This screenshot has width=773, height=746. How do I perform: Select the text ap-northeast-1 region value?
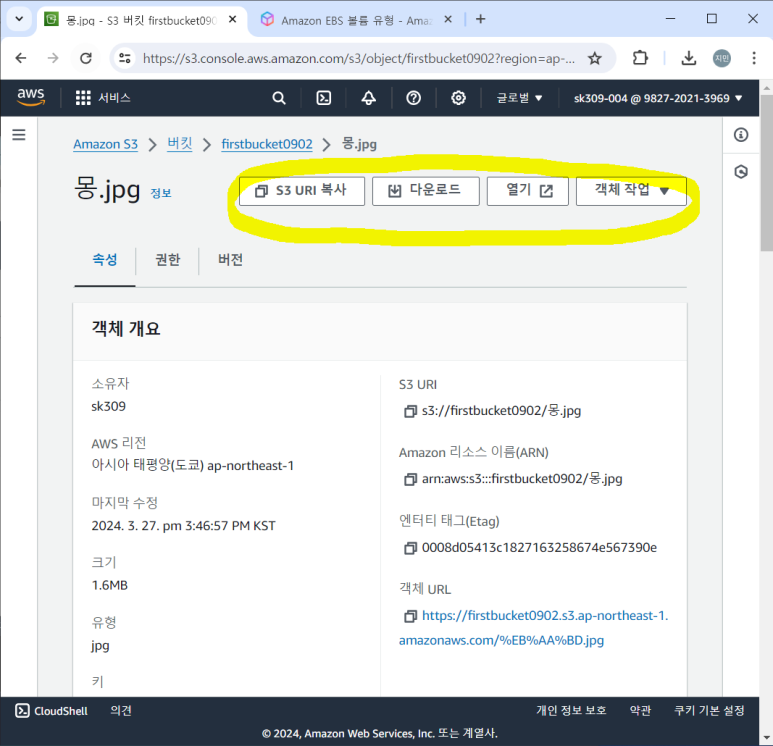(250, 466)
